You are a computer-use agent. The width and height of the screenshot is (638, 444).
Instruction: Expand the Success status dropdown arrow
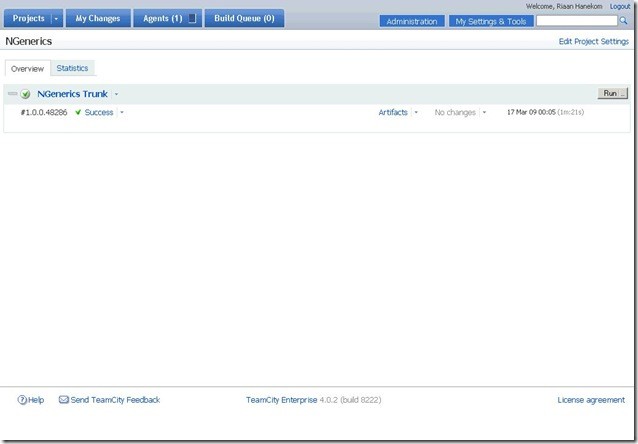tap(122, 112)
